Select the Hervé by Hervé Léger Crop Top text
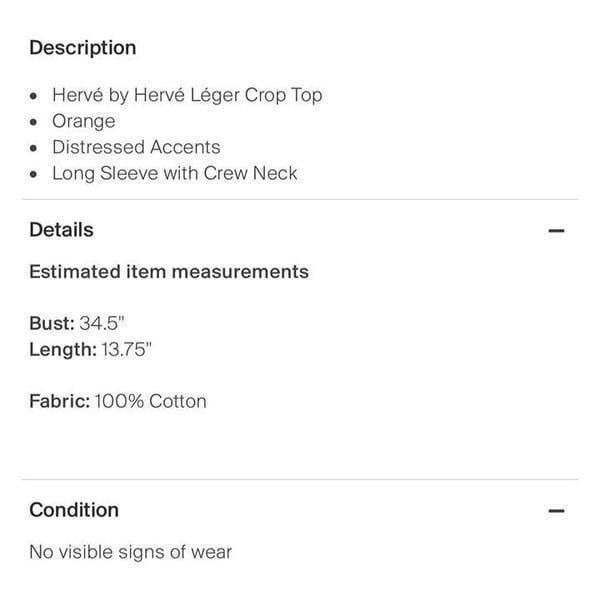 (x=187, y=95)
